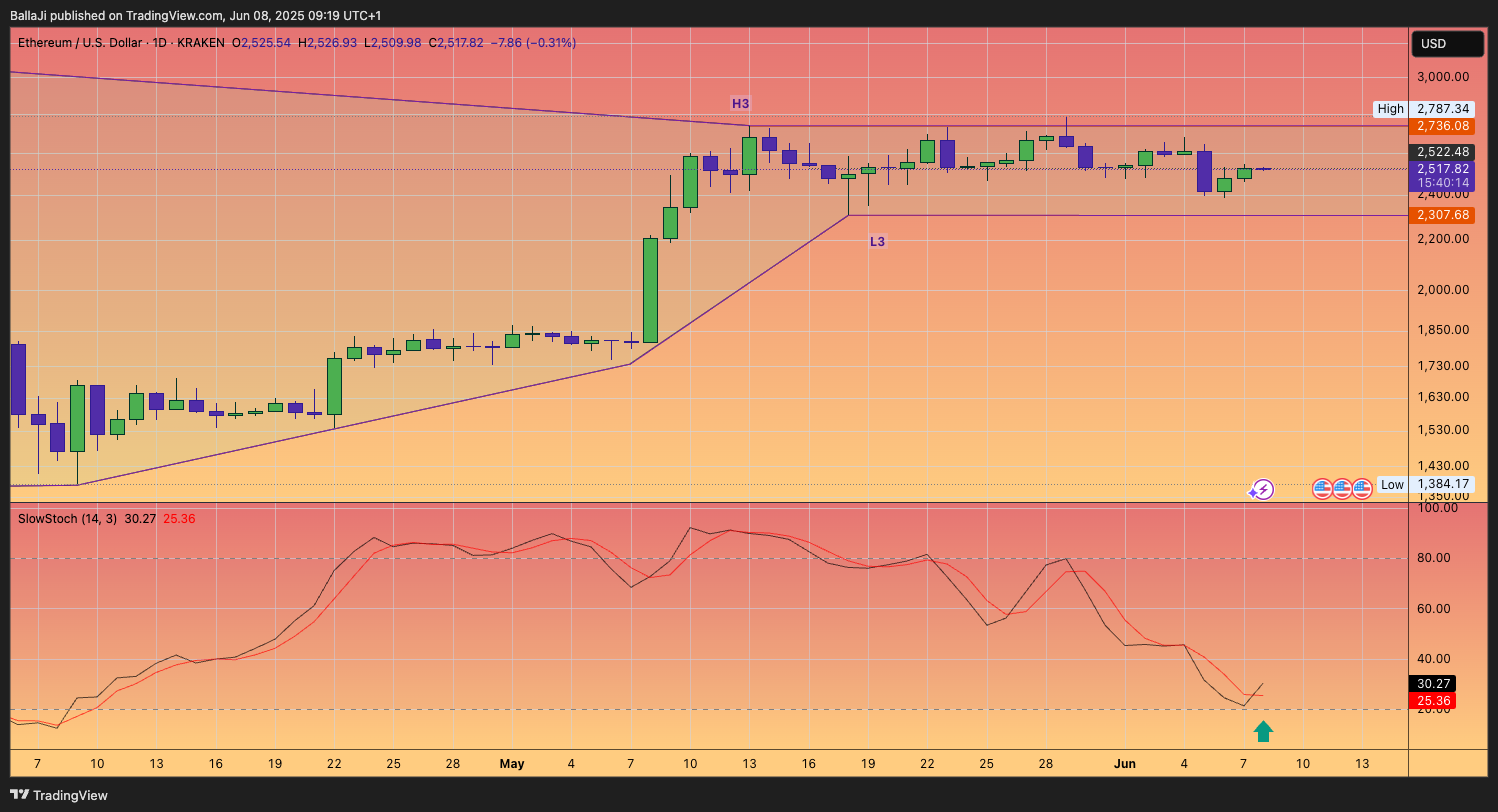Click the 15:40:14 countdown timer
Screen dimensions: 1498x812
click(x=1443, y=183)
